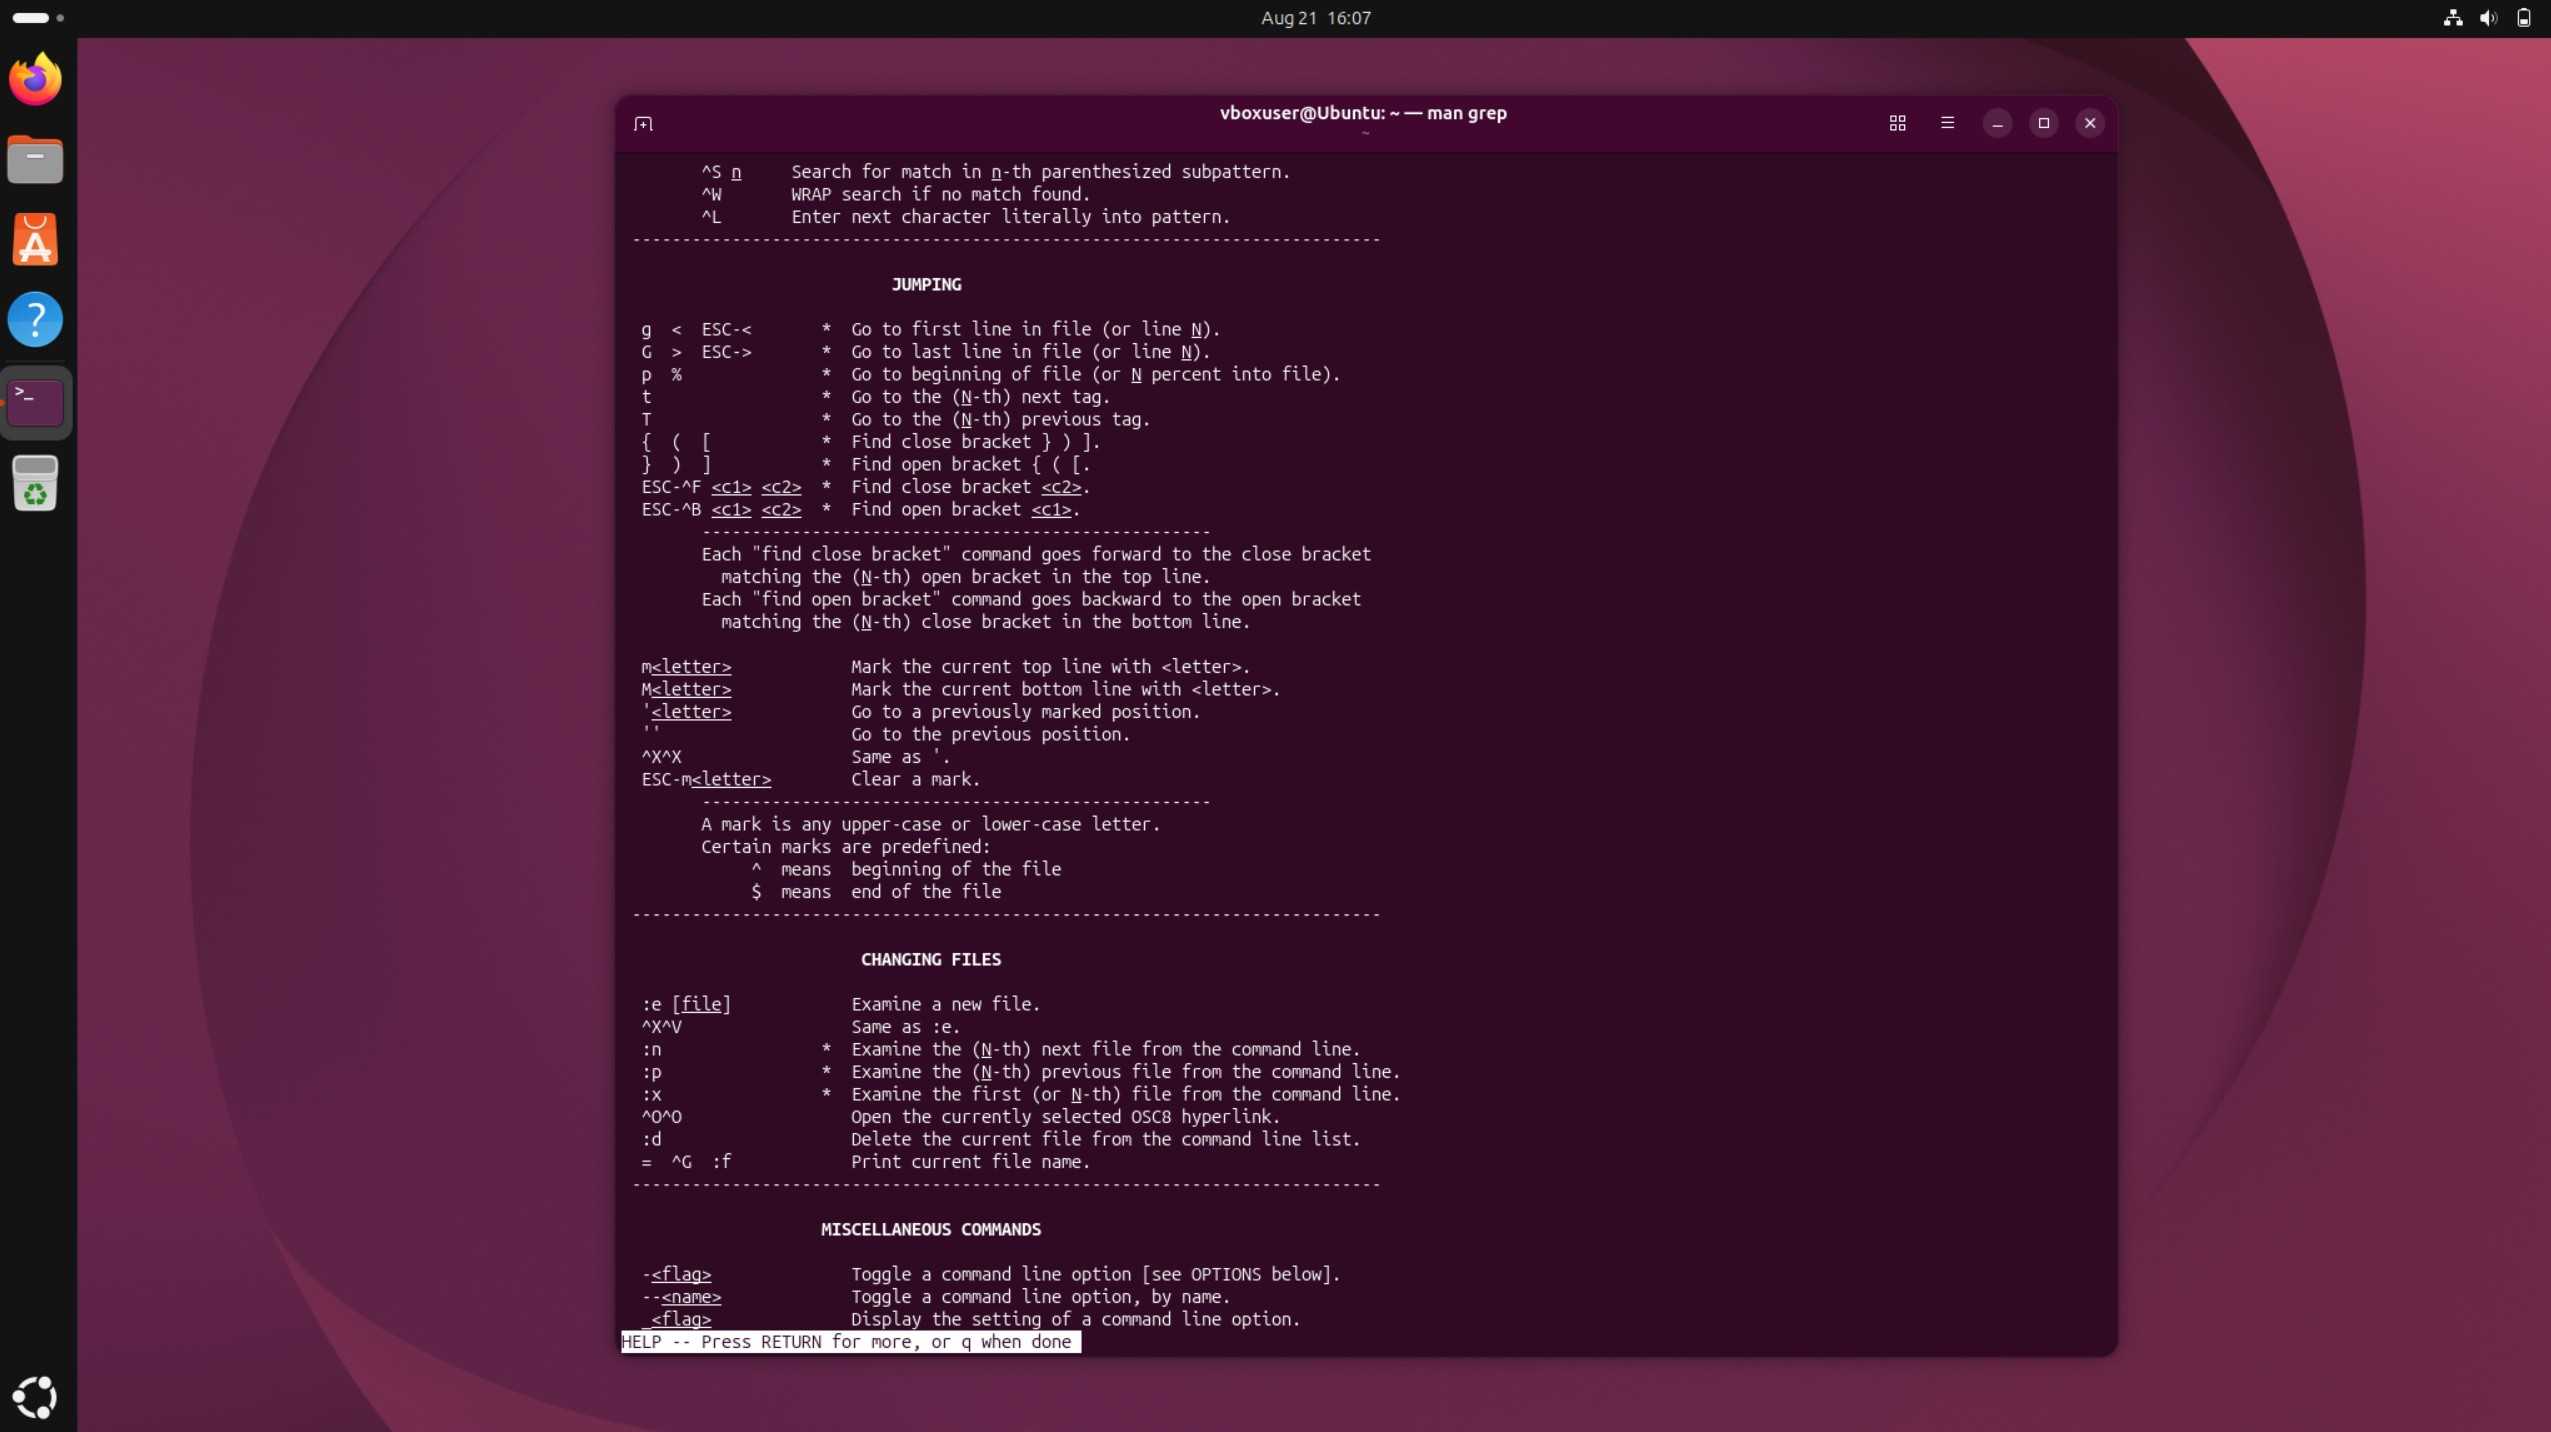Click 'Clear a mark.' text
The height and width of the screenshot is (1432, 2551).
click(915, 779)
